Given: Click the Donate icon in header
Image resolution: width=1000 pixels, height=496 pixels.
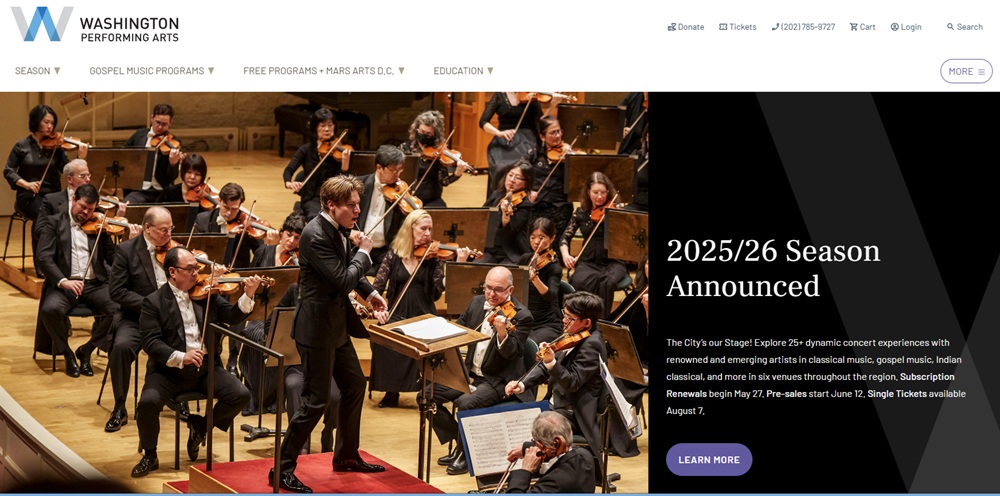Looking at the screenshot, I should (672, 27).
